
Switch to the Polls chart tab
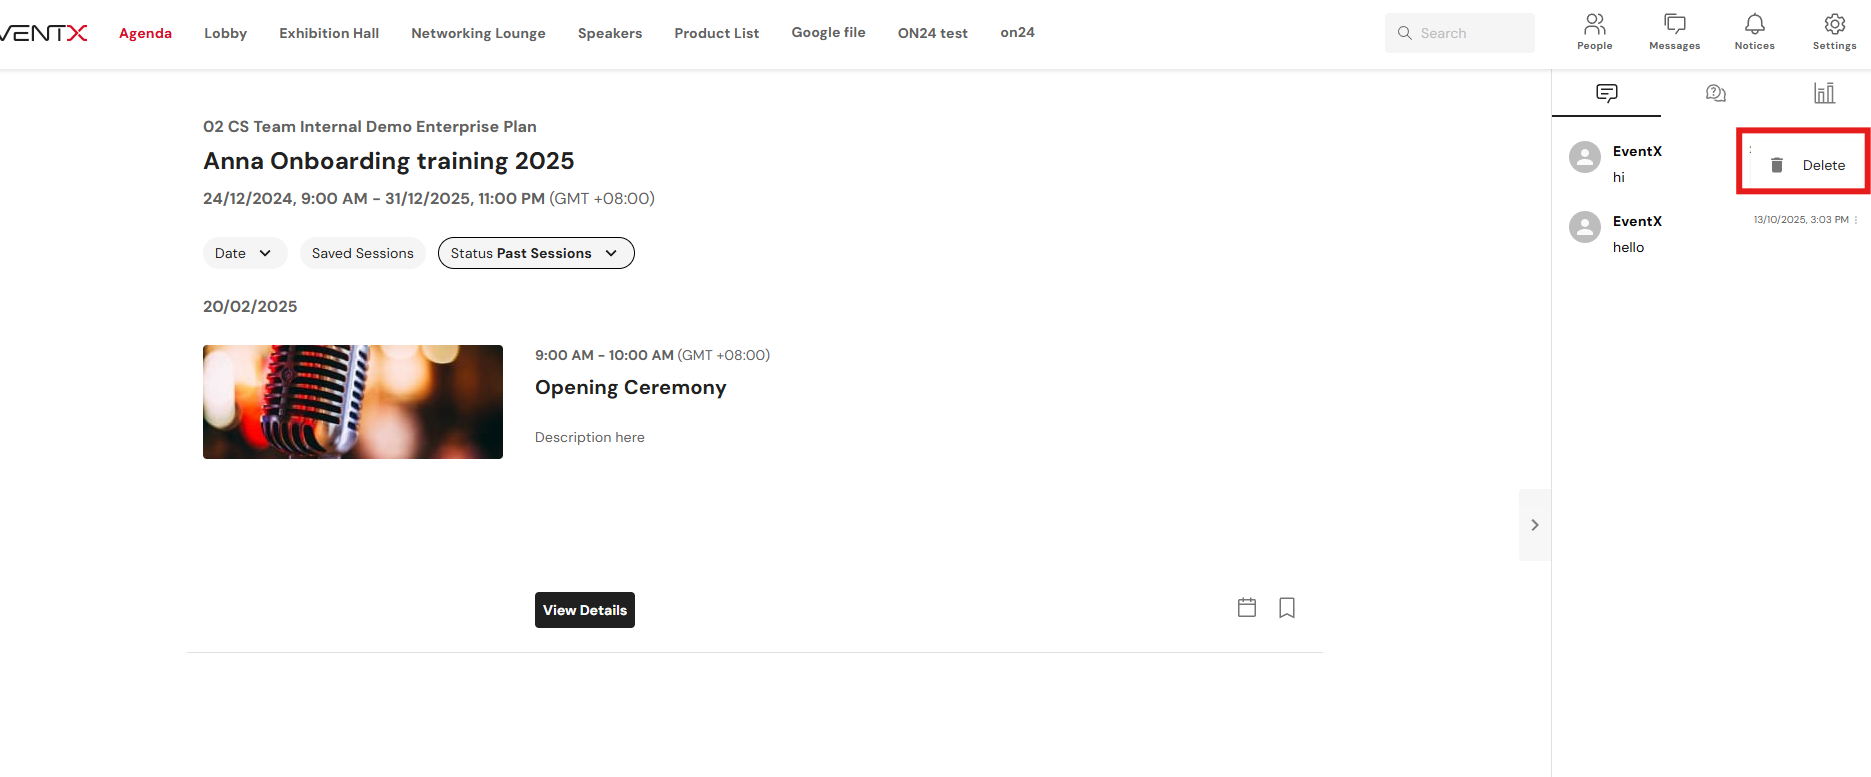click(1824, 93)
